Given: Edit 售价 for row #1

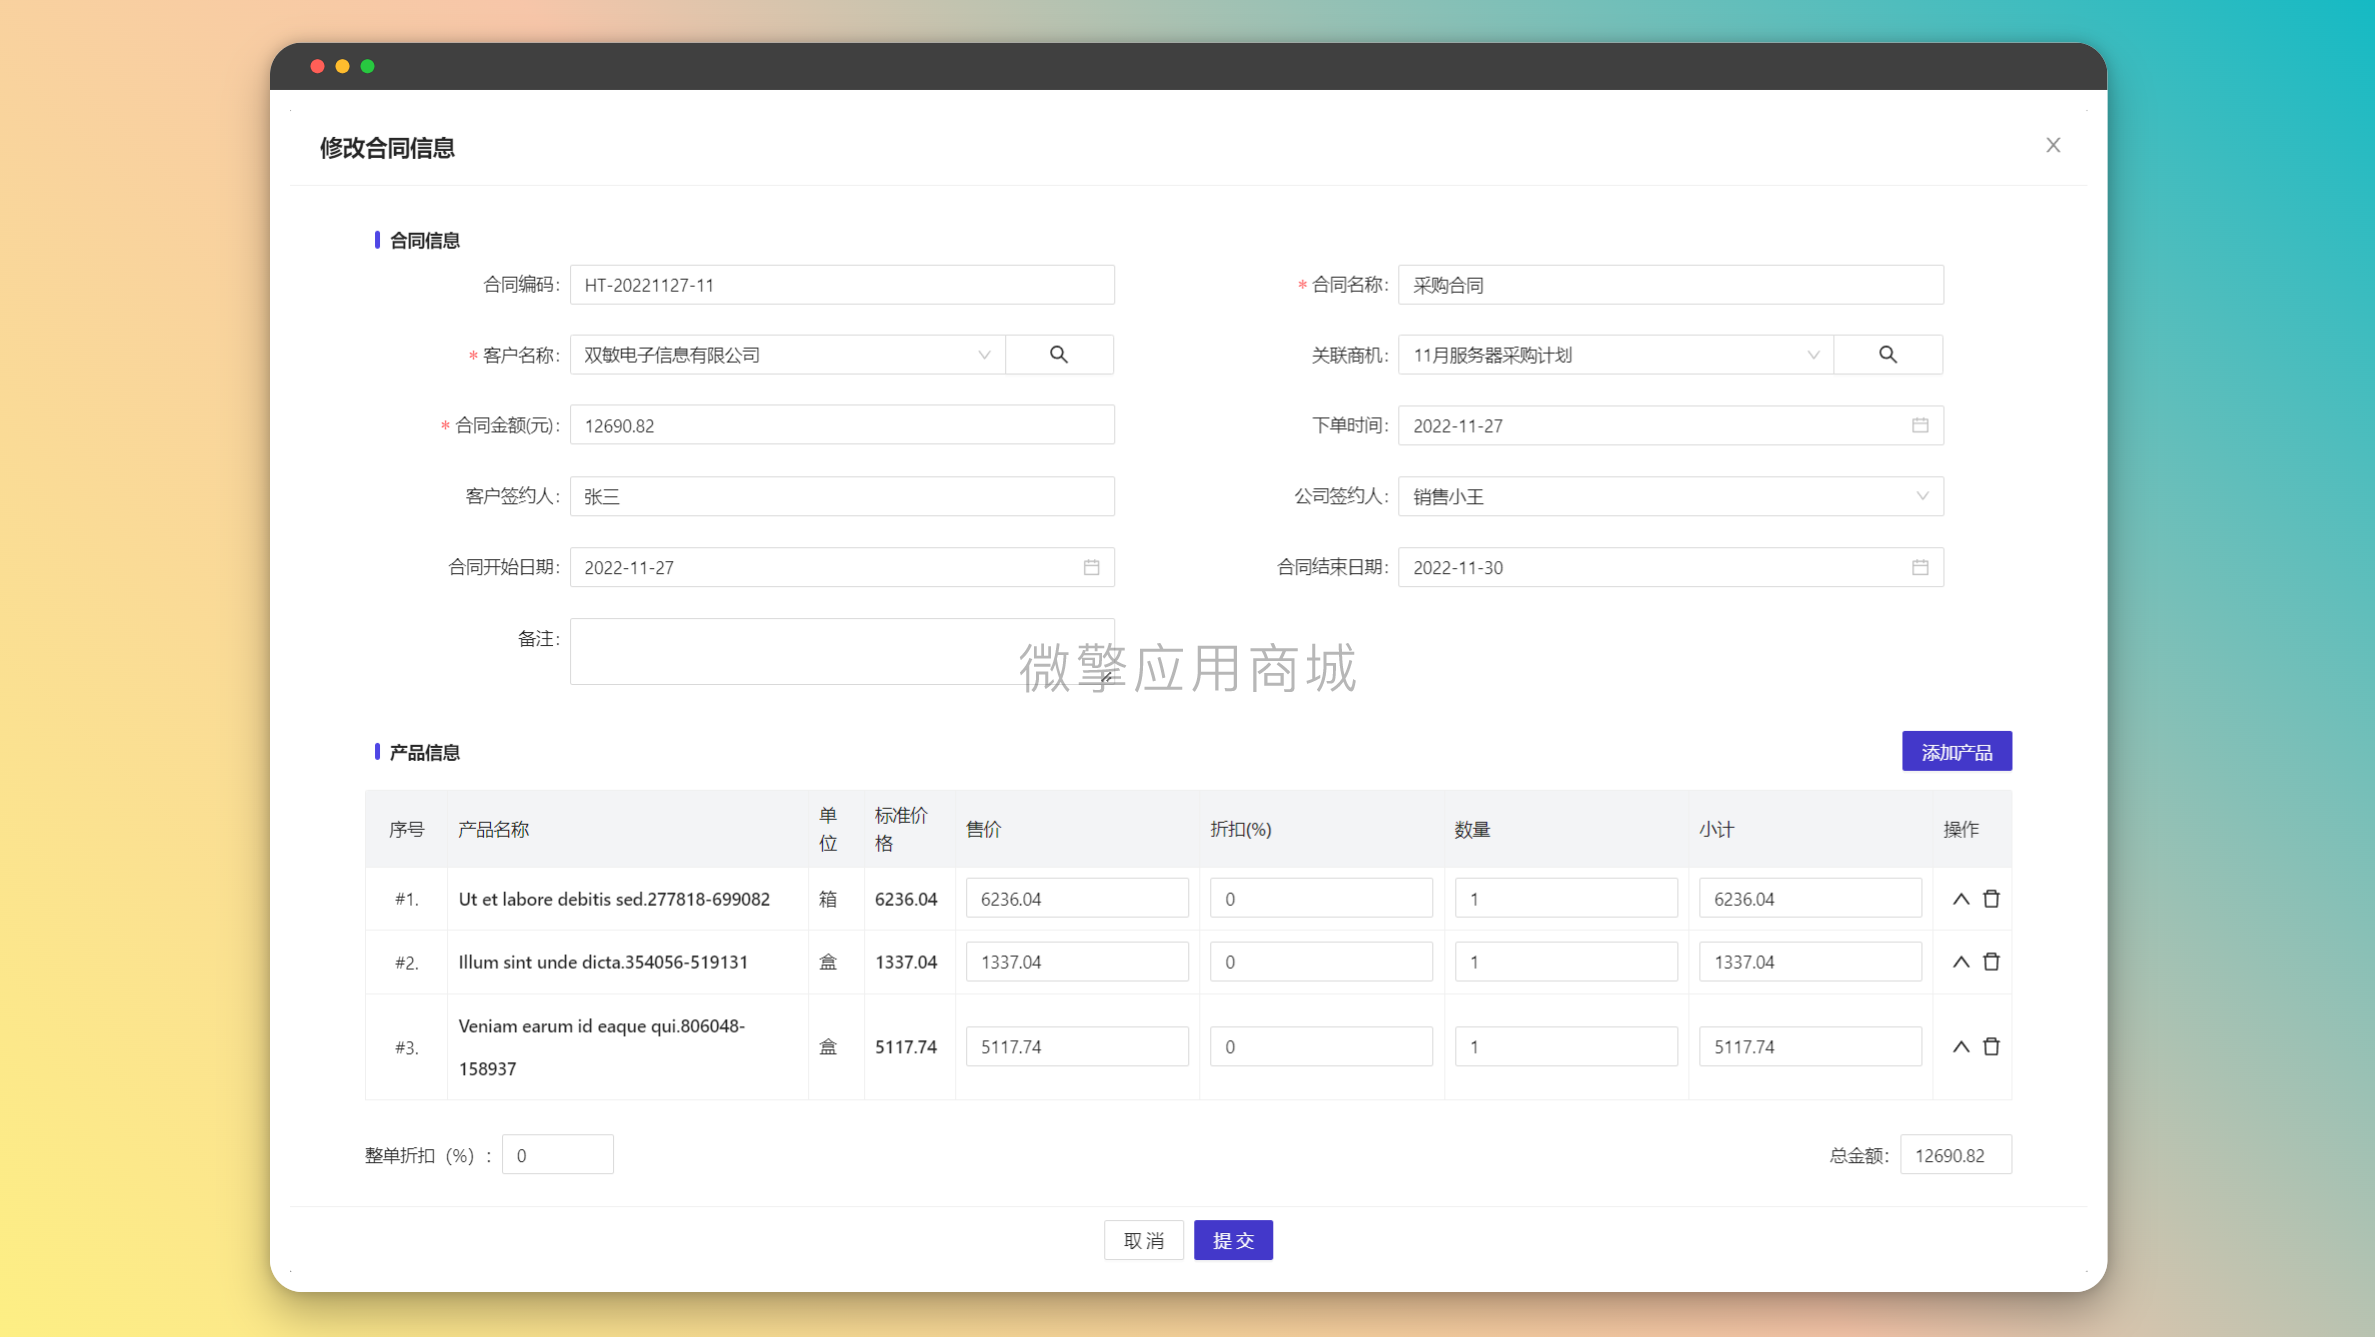Looking at the screenshot, I should [x=1077, y=899].
